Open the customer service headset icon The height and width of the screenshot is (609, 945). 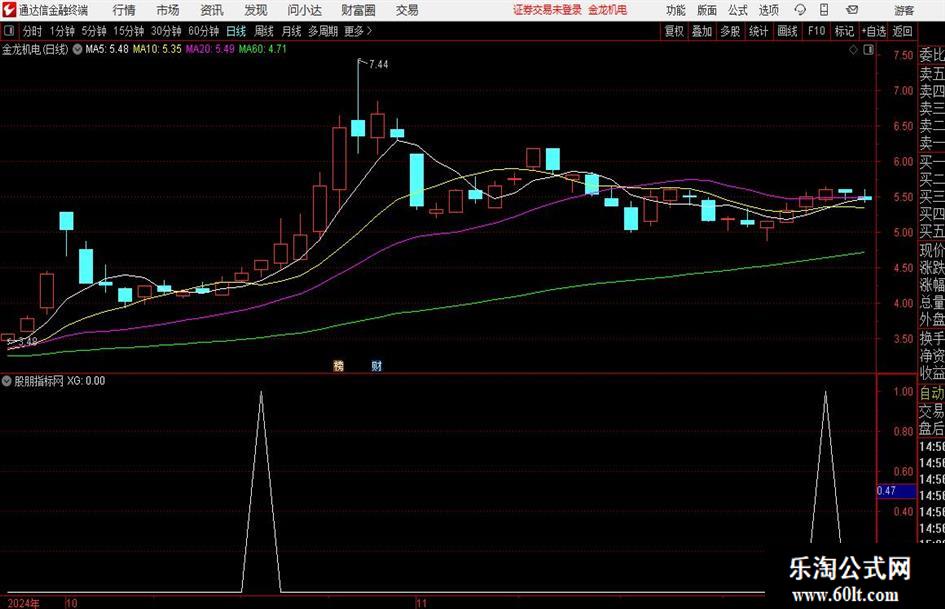[800, 10]
